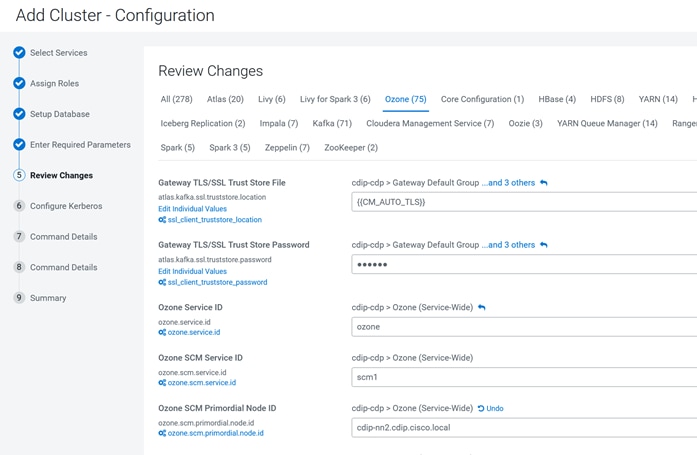Go to the Enter Required Parameters step

point(80,145)
